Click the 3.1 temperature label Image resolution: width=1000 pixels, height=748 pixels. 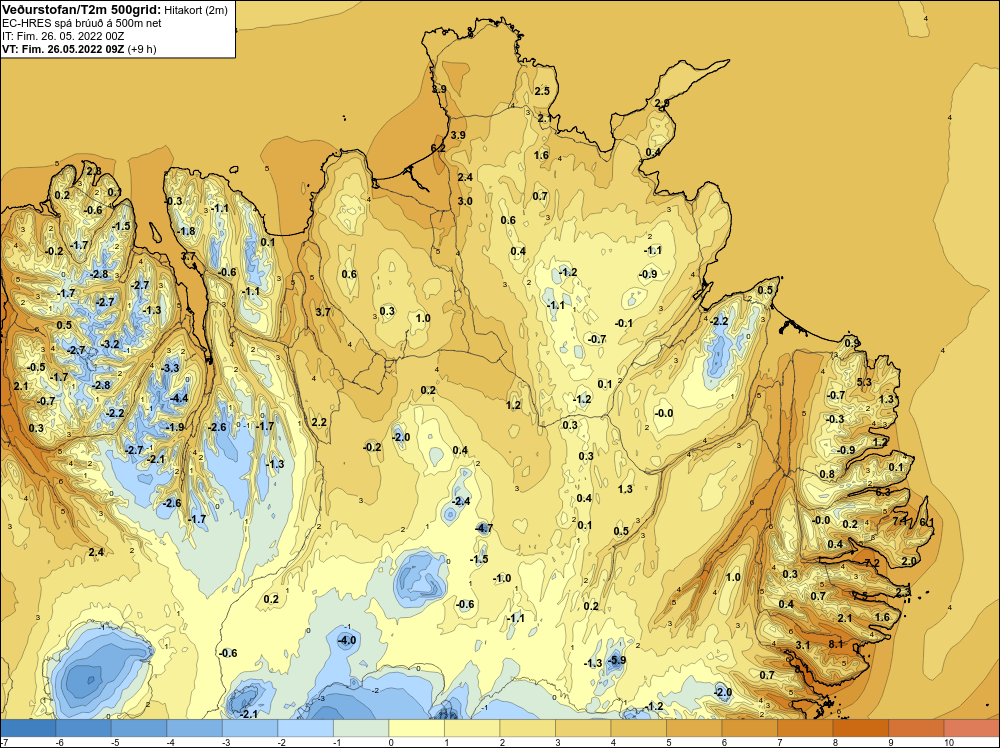(803, 645)
